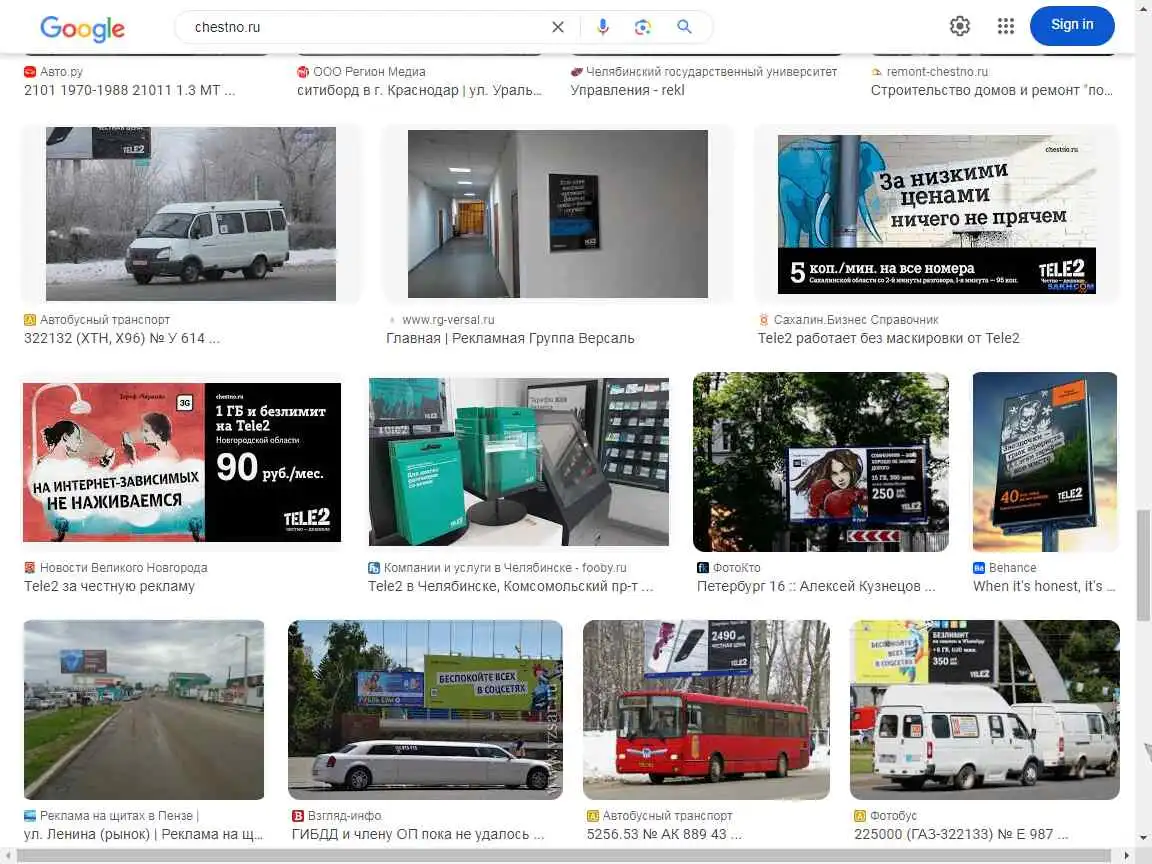Open link '322132 (ХТН, Х96) № У 614'
This screenshot has width=1152, height=864.
[x=122, y=339]
